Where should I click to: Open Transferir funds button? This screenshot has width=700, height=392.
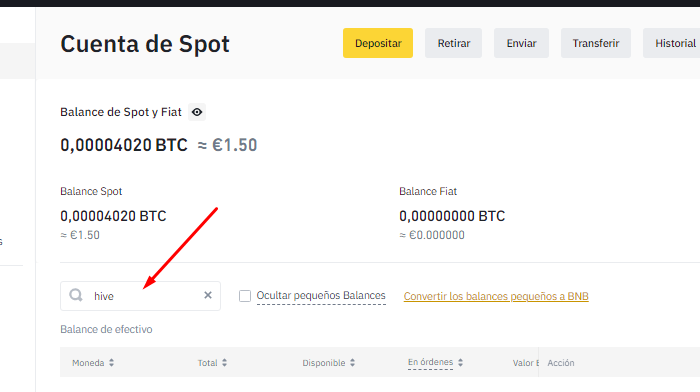(x=596, y=43)
